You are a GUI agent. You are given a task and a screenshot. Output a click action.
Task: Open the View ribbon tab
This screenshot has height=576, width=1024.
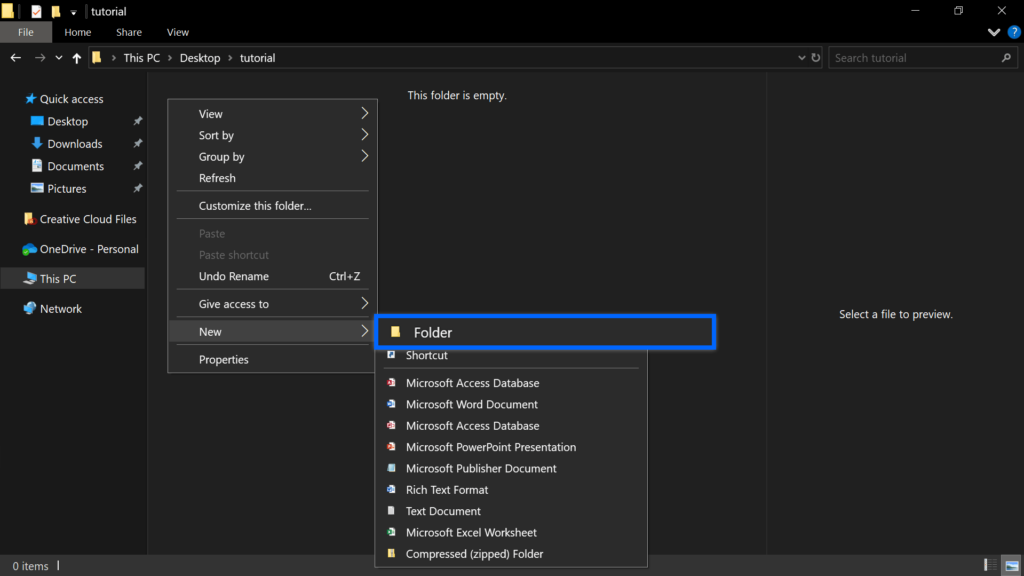click(x=178, y=32)
